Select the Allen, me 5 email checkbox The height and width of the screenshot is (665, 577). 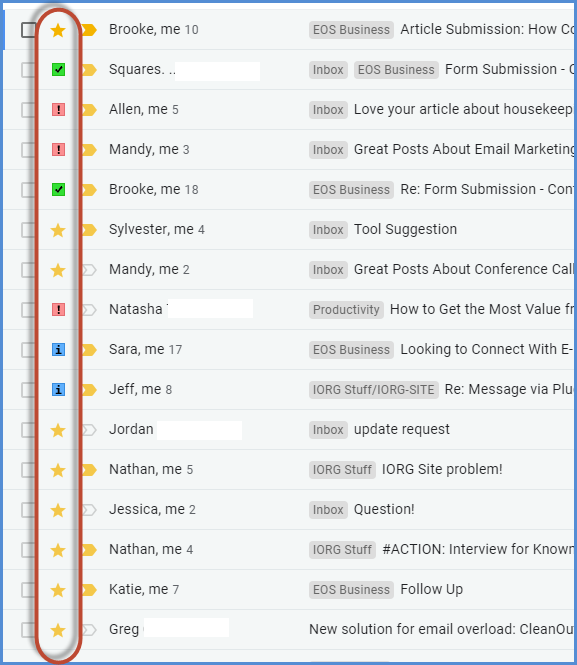tap(28, 110)
